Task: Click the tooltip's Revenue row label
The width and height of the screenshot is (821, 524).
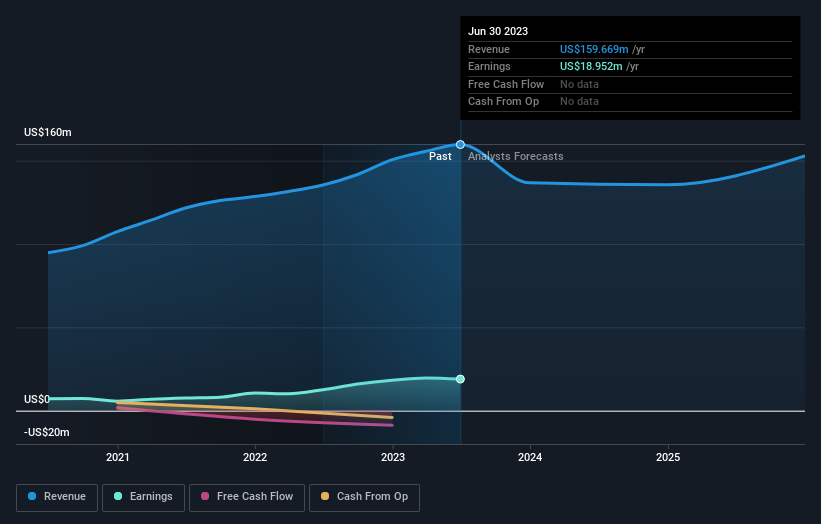Action: [489, 49]
